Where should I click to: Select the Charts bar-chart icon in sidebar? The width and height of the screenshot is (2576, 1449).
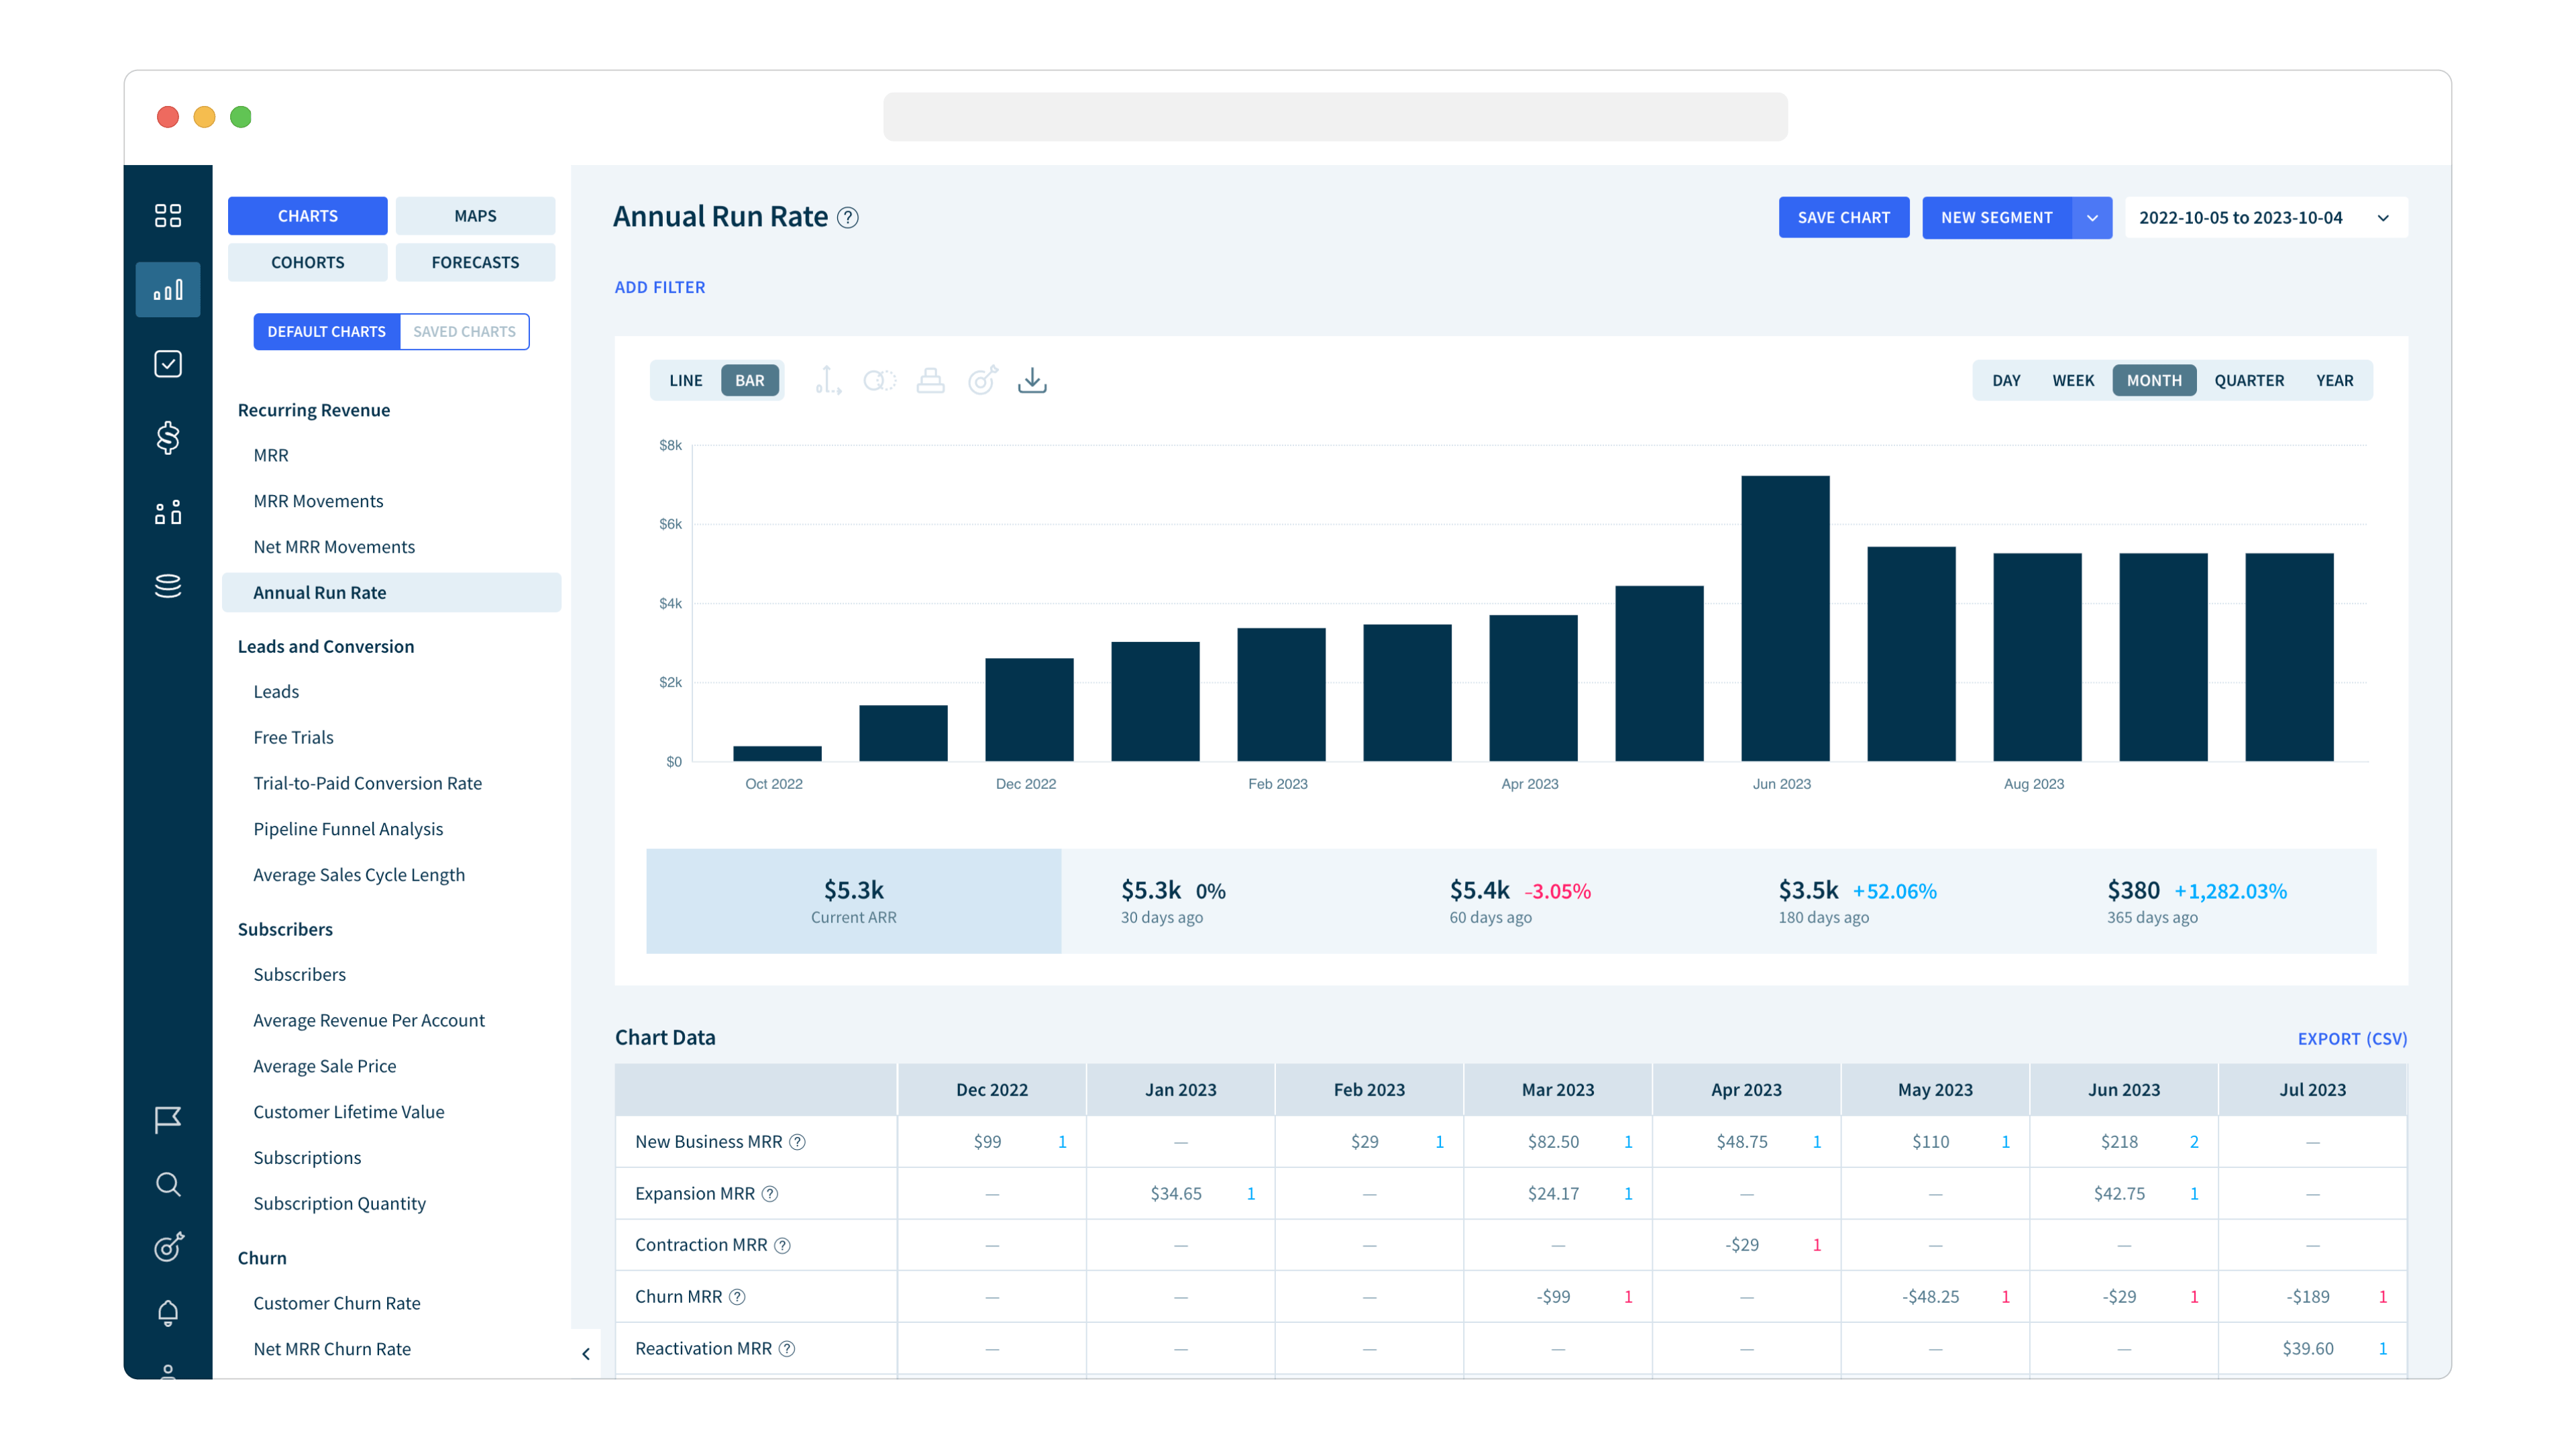[168, 289]
